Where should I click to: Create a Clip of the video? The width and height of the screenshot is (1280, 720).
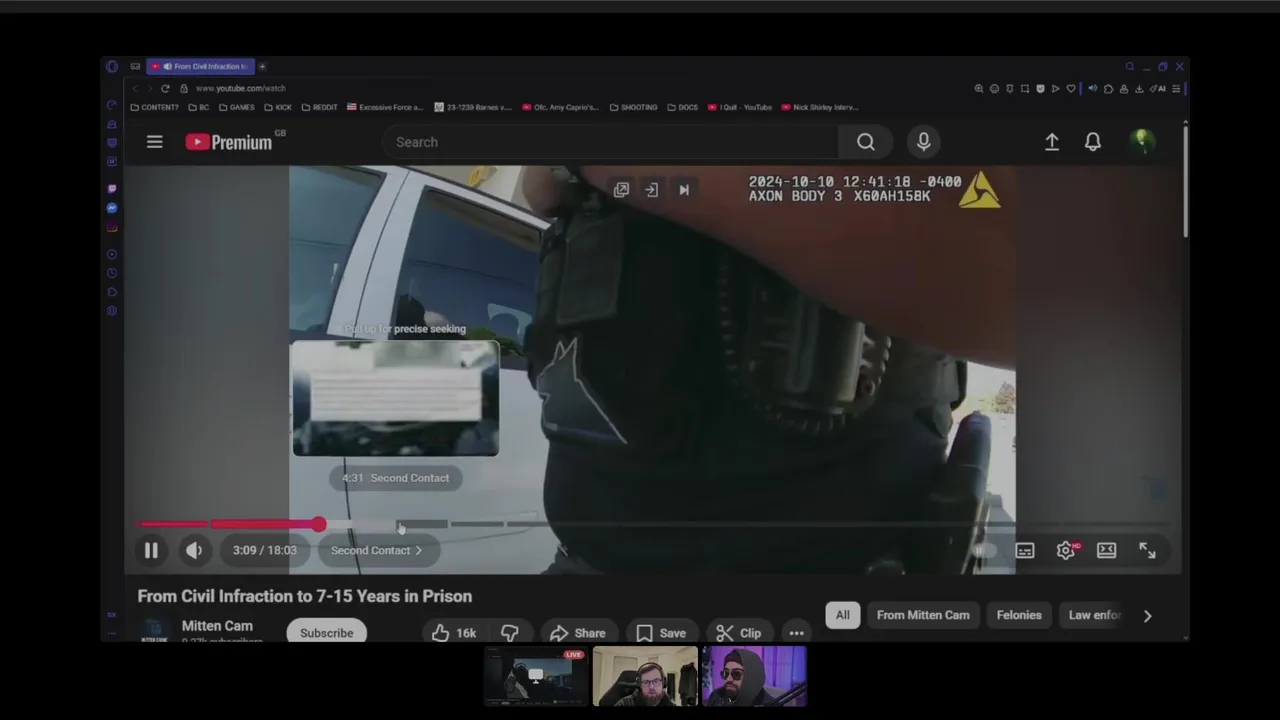coord(739,633)
